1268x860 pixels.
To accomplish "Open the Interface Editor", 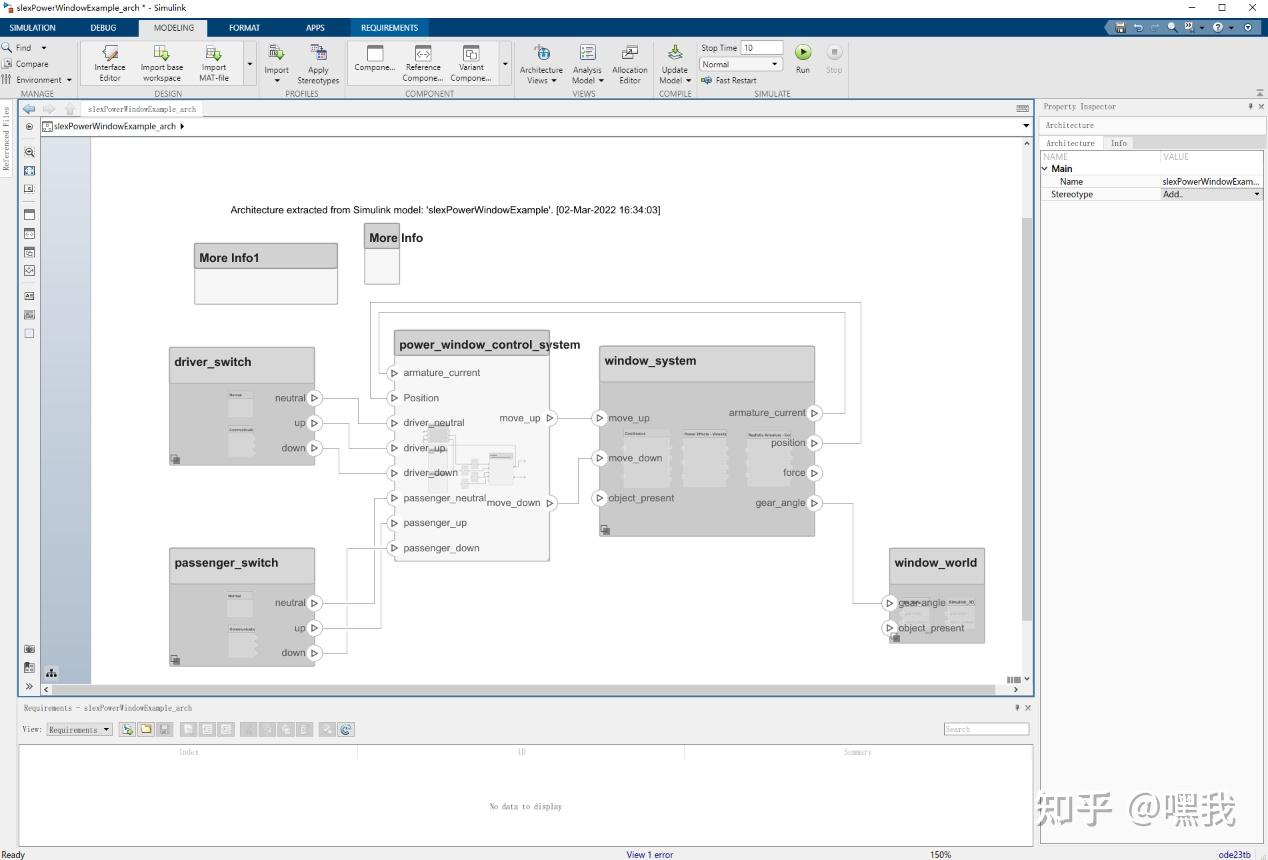I will click(109, 62).
